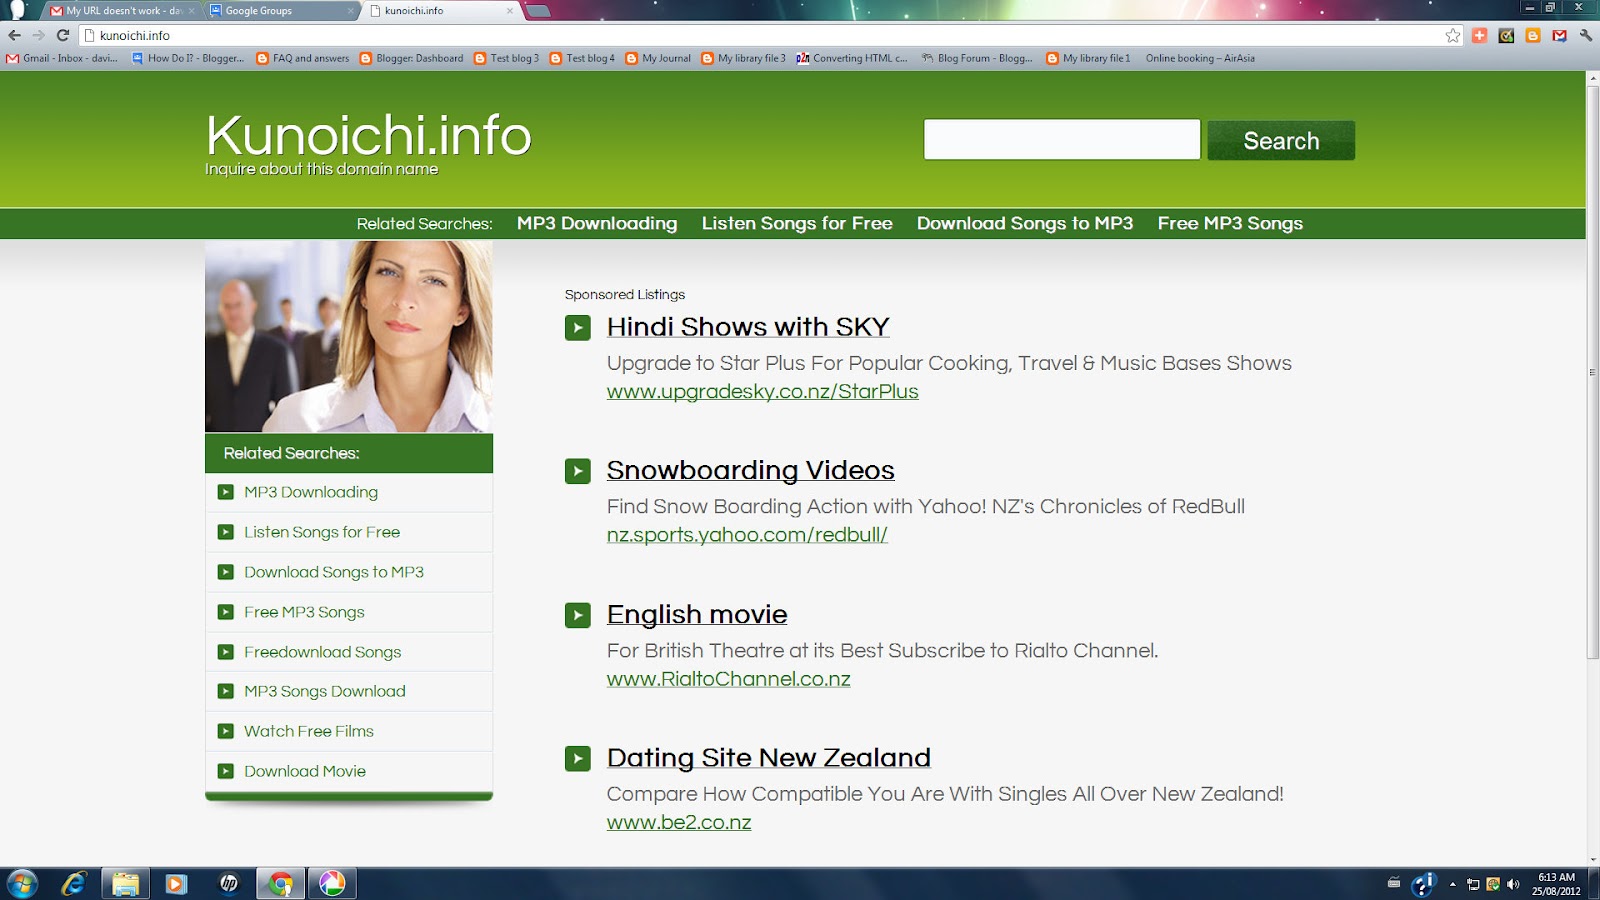Image resolution: width=1600 pixels, height=900 pixels.
Task: Click the yellow checkmark extension icon
Action: point(1506,35)
